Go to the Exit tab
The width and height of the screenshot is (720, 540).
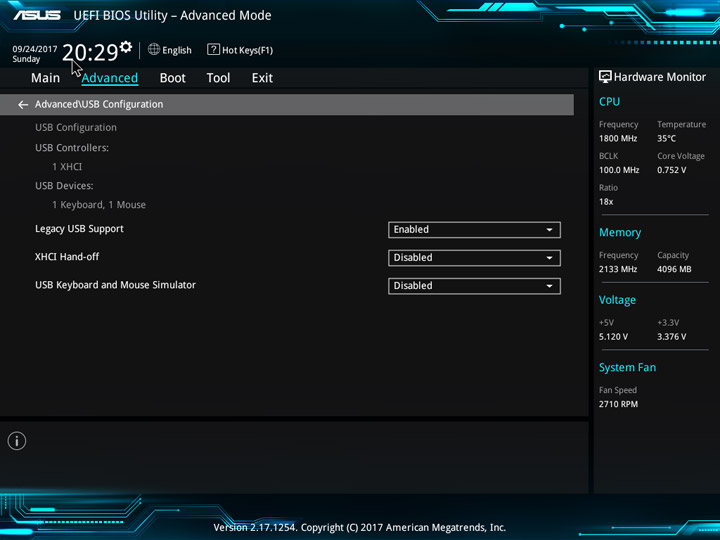262,78
